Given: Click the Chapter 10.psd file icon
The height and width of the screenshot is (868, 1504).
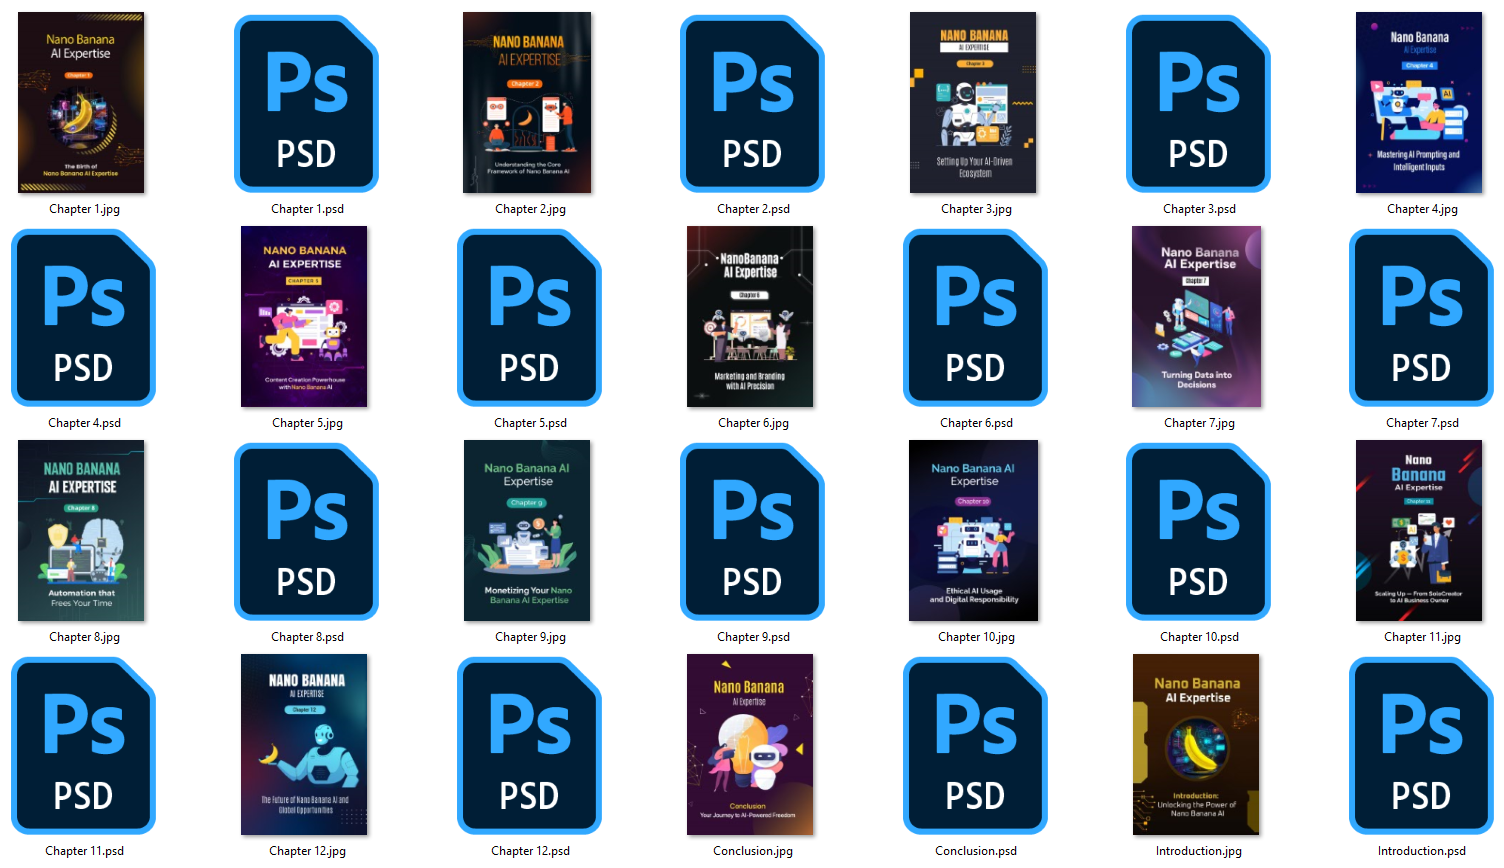Looking at the screenshot, I should pos(1198,532).
